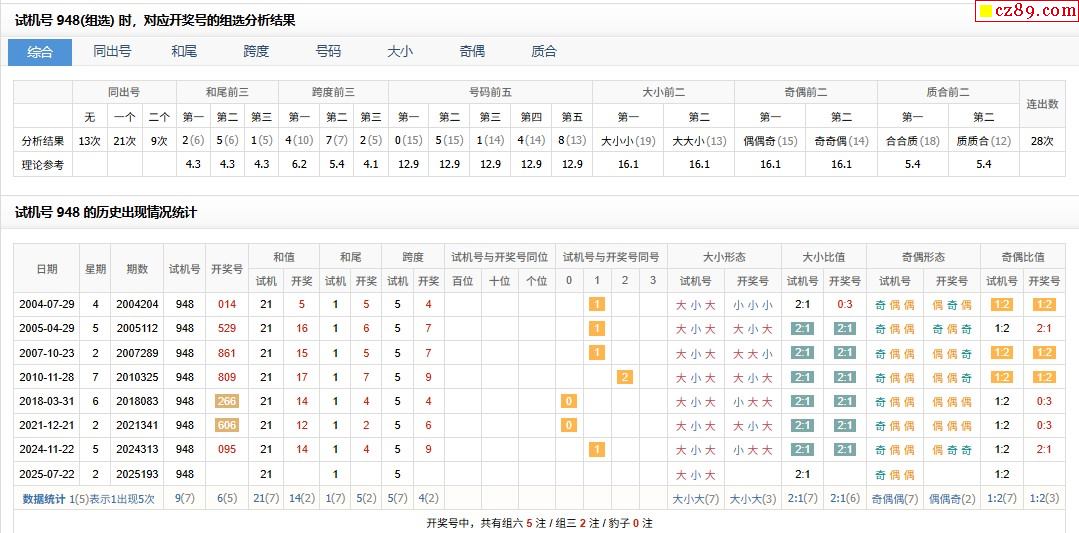This screenshot has height=533, width=1079.
Task: Click winning number 095
Action: pyautogui.click(x=226, y=450)
